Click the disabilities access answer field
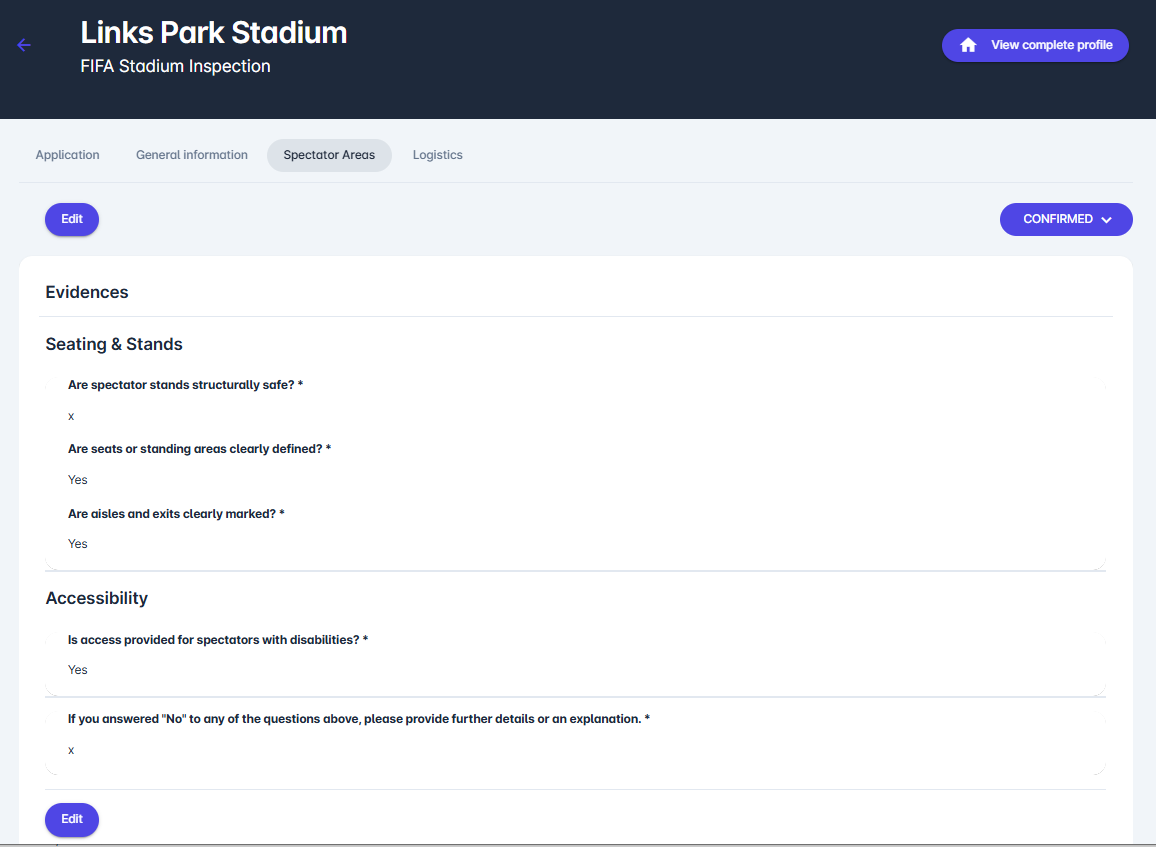The height and width of the screenshot is (847, 1156). pos(78,670)
